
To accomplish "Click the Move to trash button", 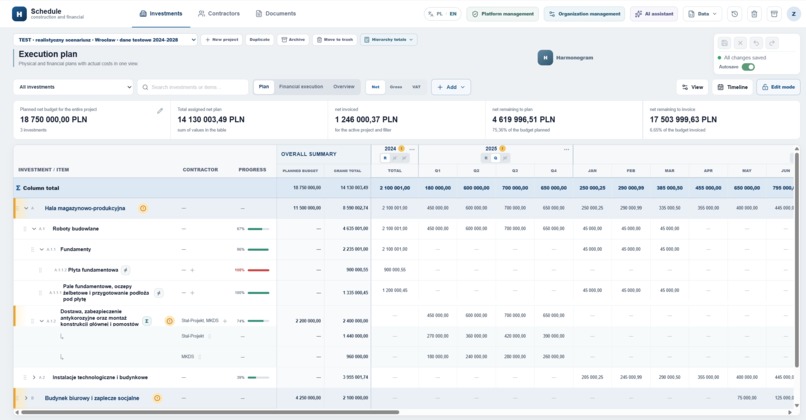I will [335, 40].
